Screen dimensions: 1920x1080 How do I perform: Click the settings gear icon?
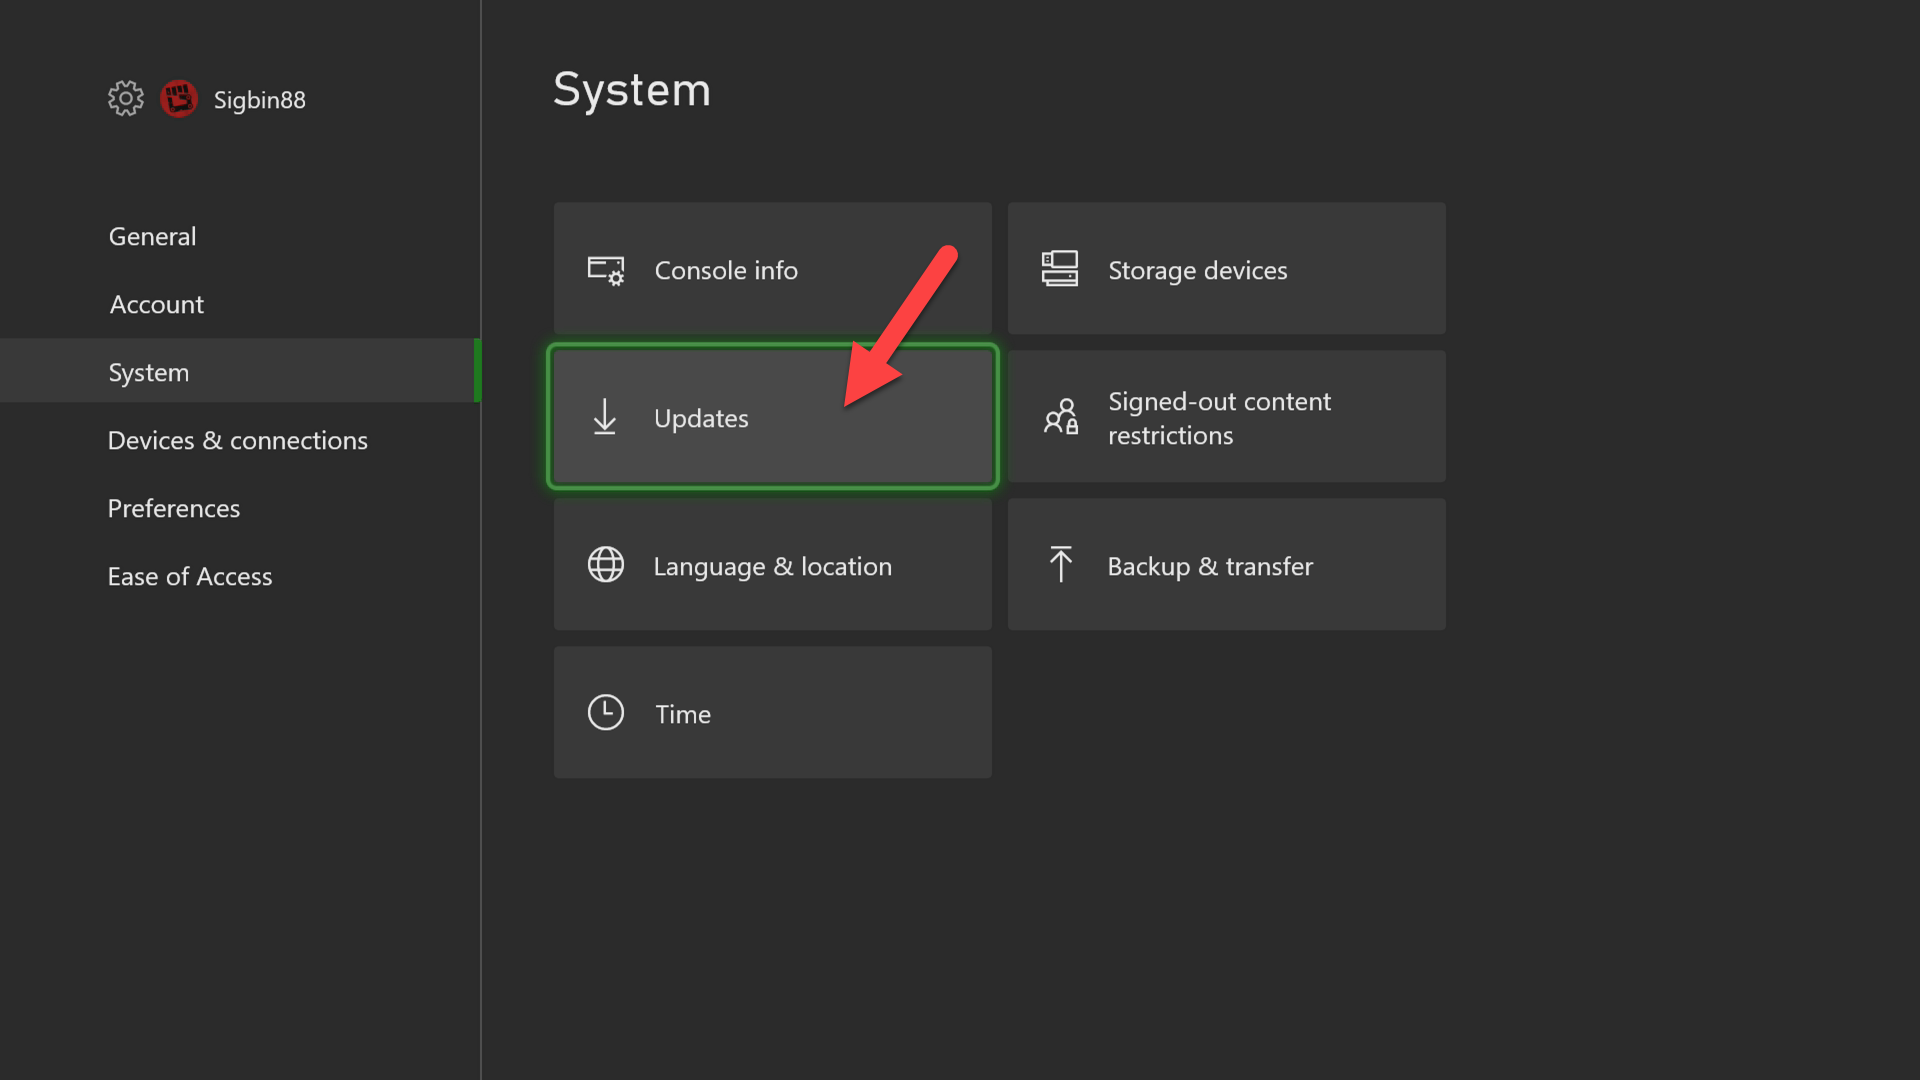pyautogui.click(x=124, y=99)
